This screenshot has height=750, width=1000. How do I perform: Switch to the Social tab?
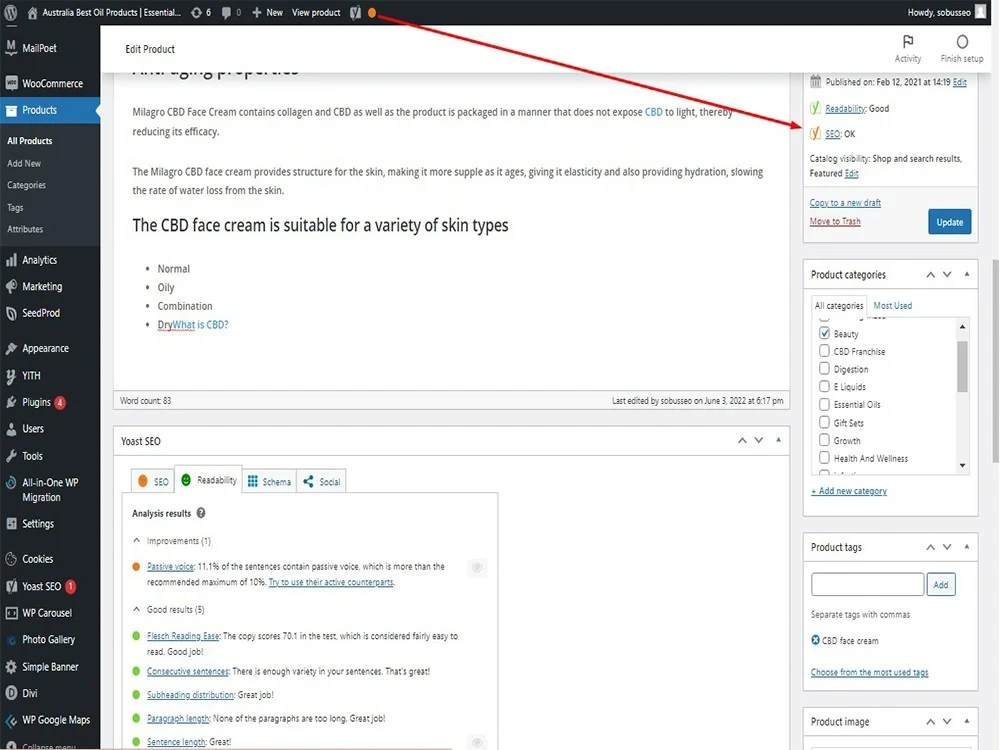(321, 482)
